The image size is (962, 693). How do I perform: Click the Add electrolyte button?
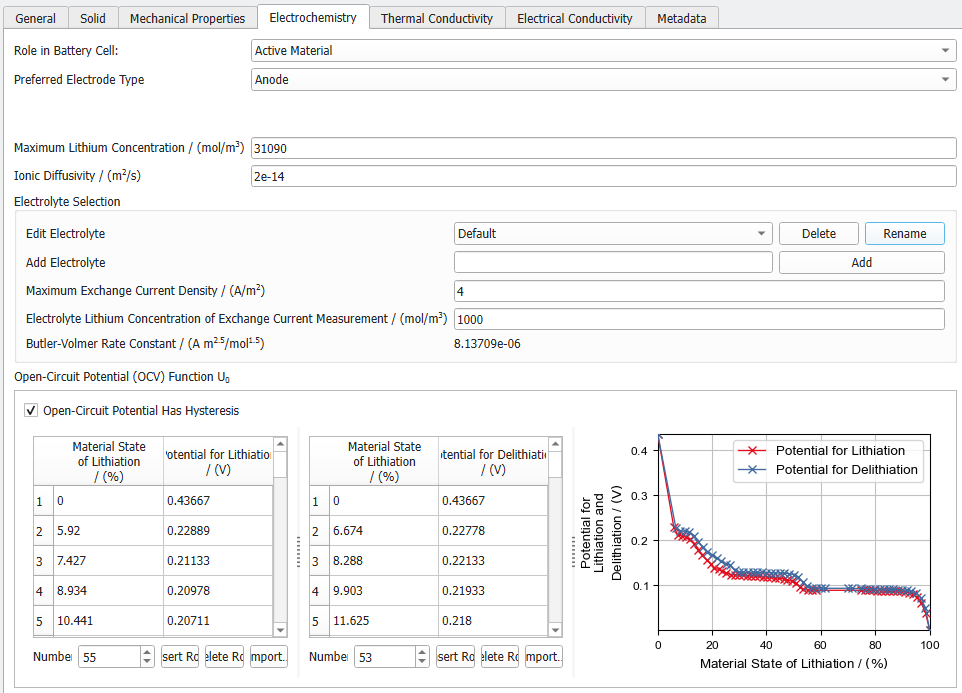[861, 262]
